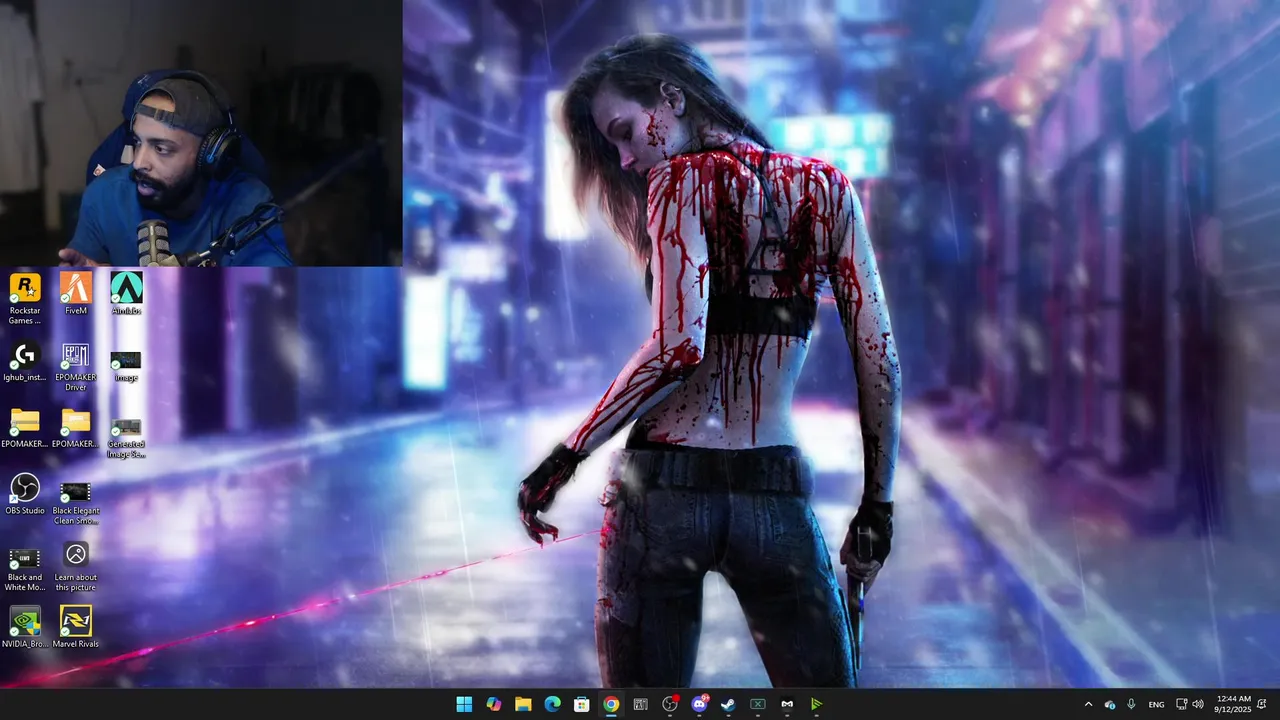Select the lghub_inst... installer icon
Viewport: 1280px width, 720px height.
tap(25, 362)
